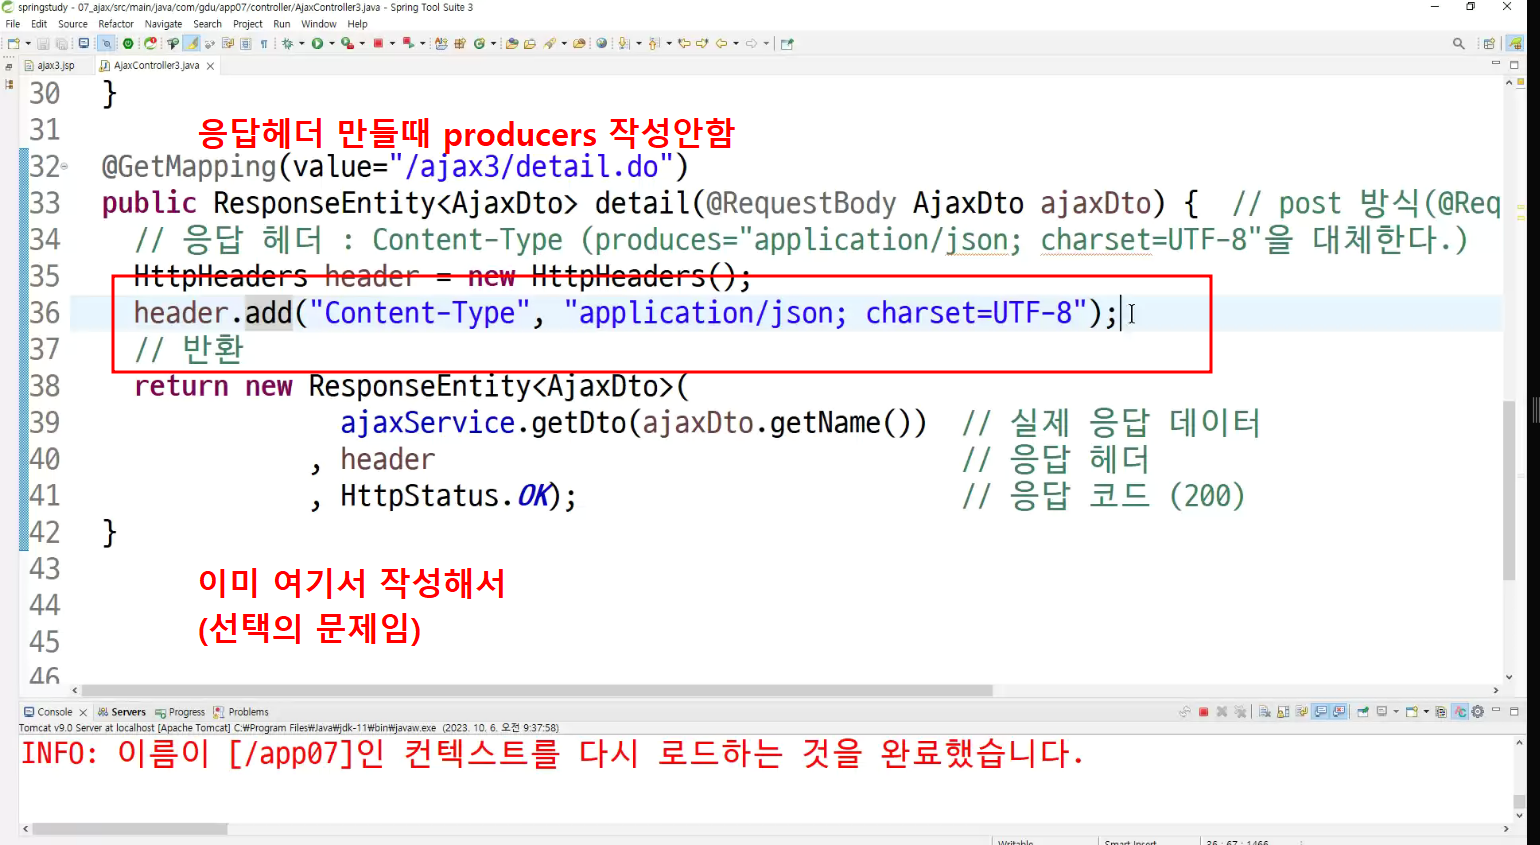
Task: Expand the Back navigation history dropdown
Action: (x=735, y=44)
